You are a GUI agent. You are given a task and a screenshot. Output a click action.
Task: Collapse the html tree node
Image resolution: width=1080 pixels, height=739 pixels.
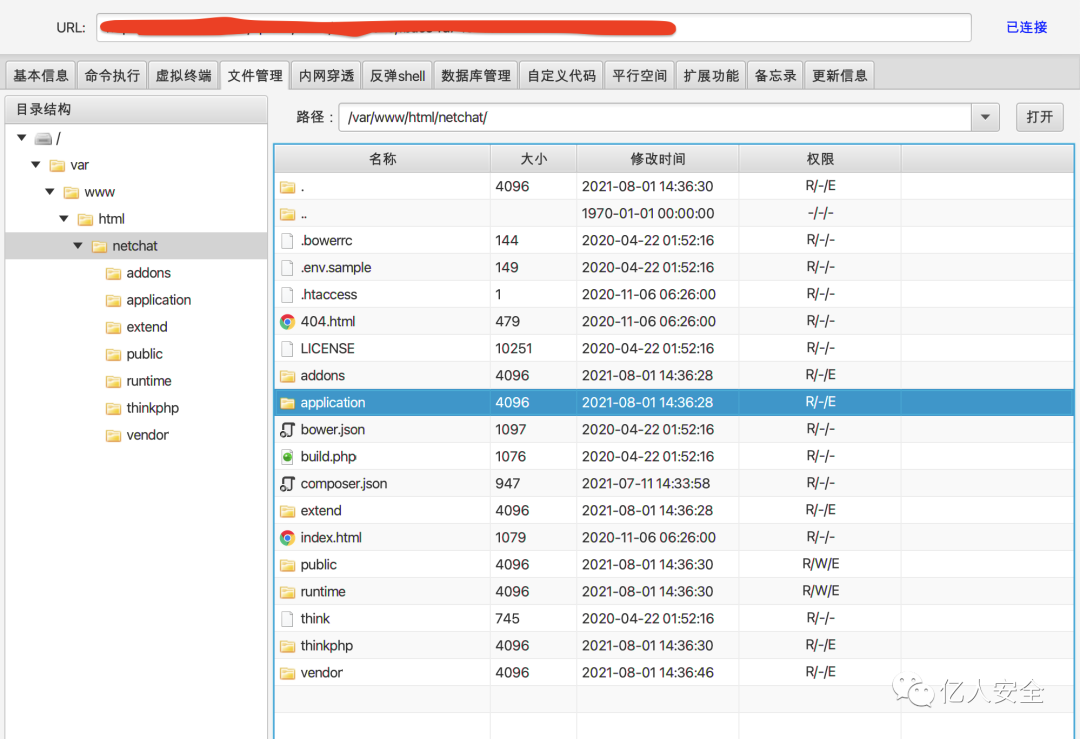click(64, 218)
